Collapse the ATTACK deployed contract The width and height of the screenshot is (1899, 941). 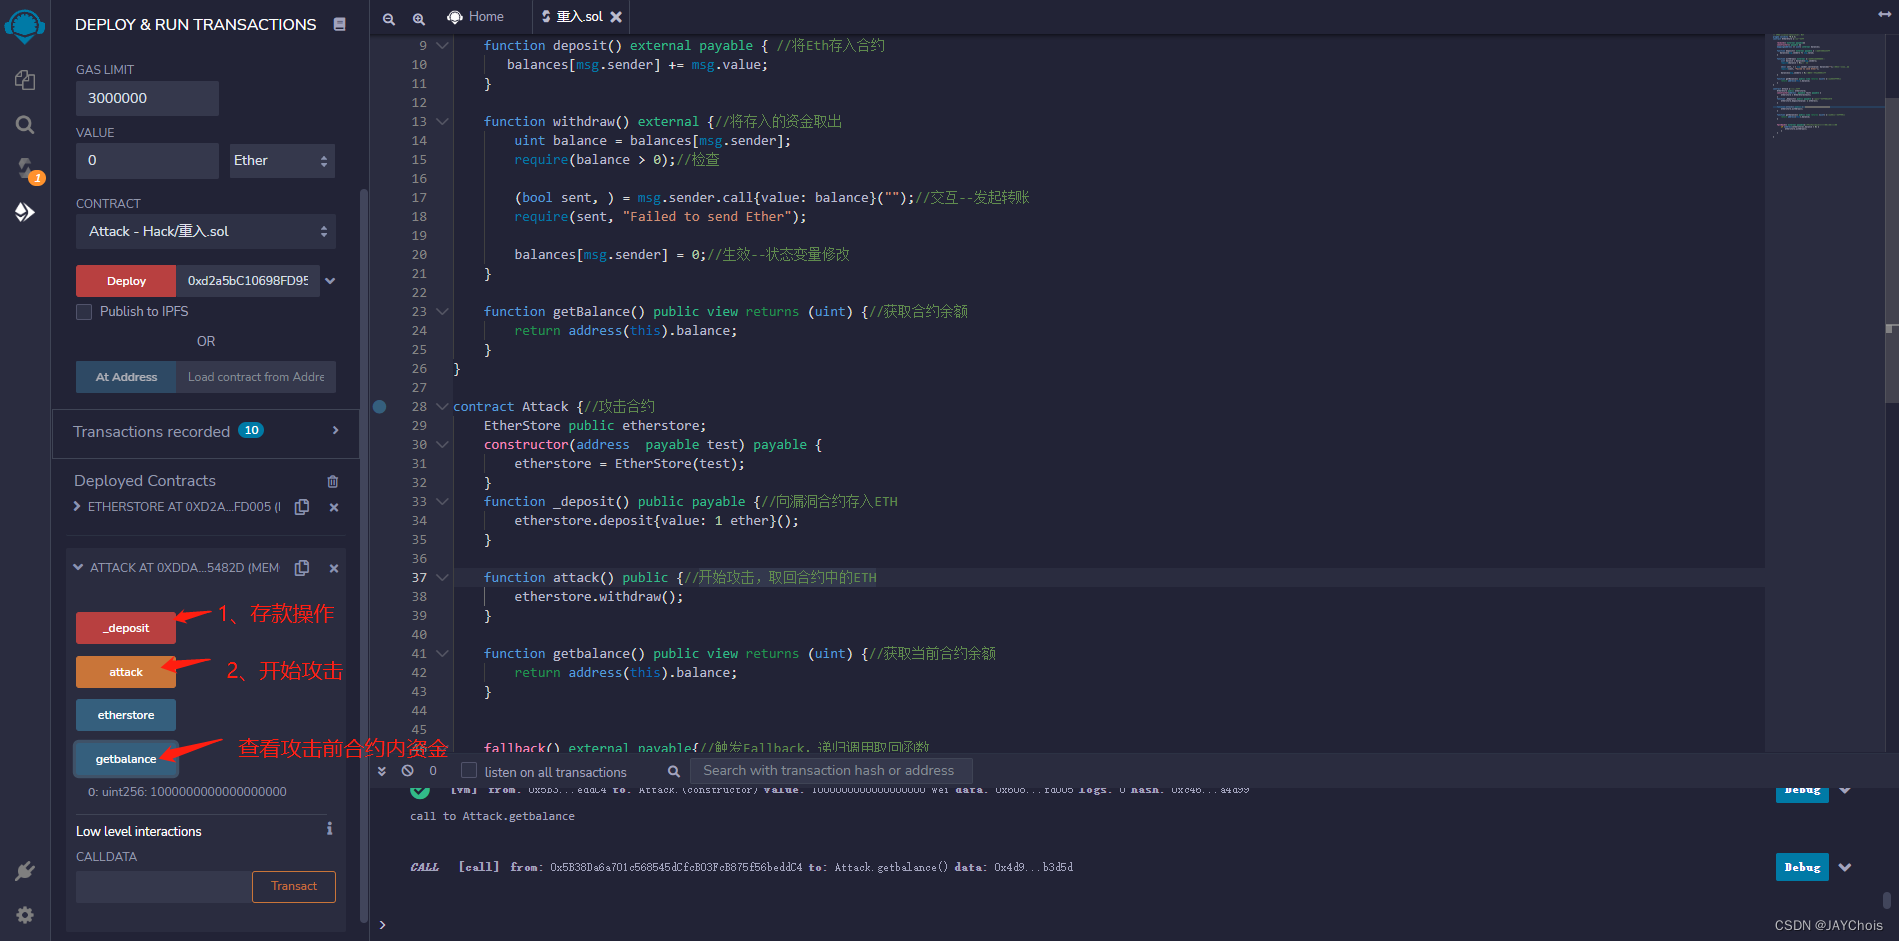tap(78, 568)
